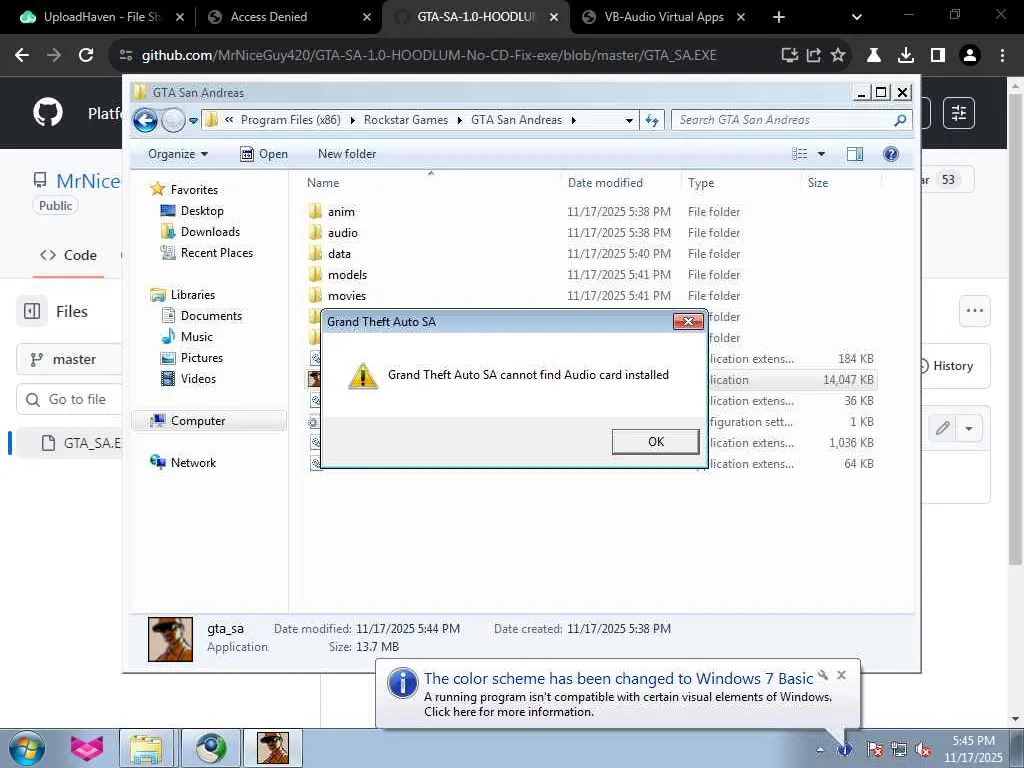Screen dimensions: 1024x768
Task: Click the gta_sa thumbnail in details pane
Action: click(170, 639)
